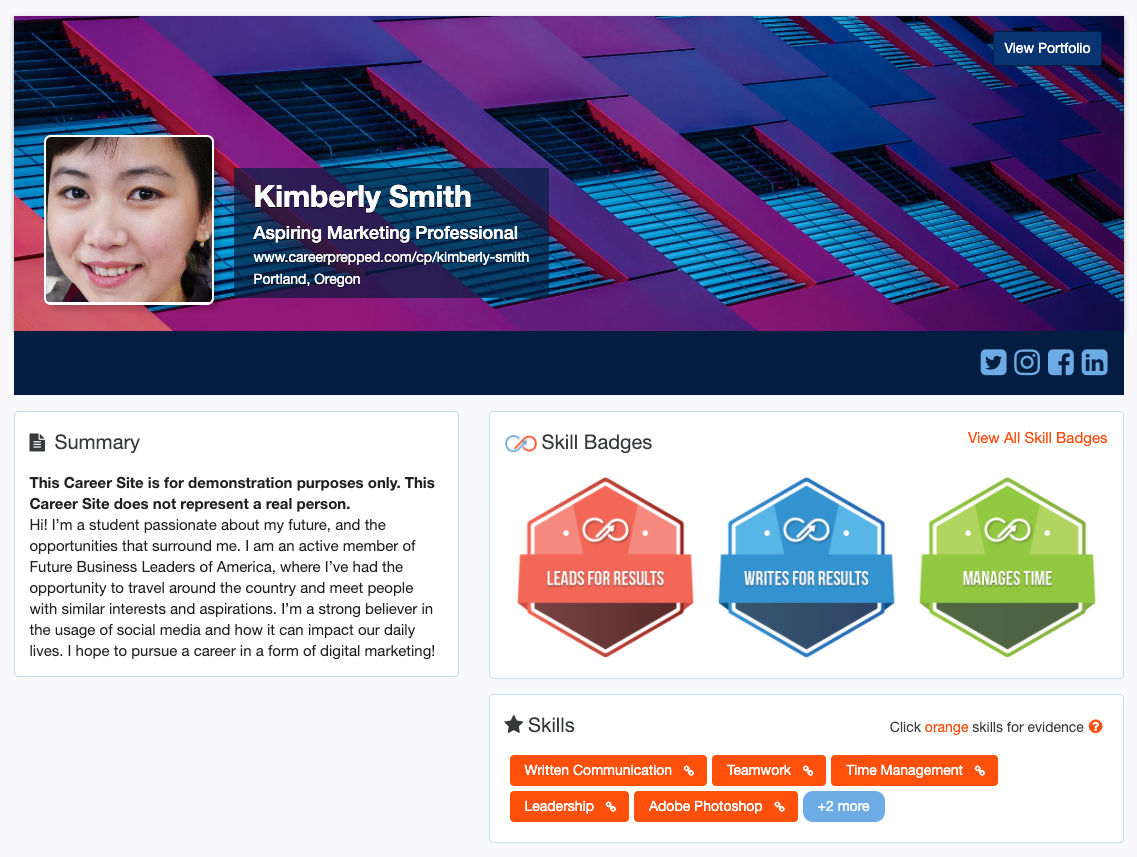Select the Leads for Results badge
The height and width of the screenshot is (857, 1137).
(605, 567)
